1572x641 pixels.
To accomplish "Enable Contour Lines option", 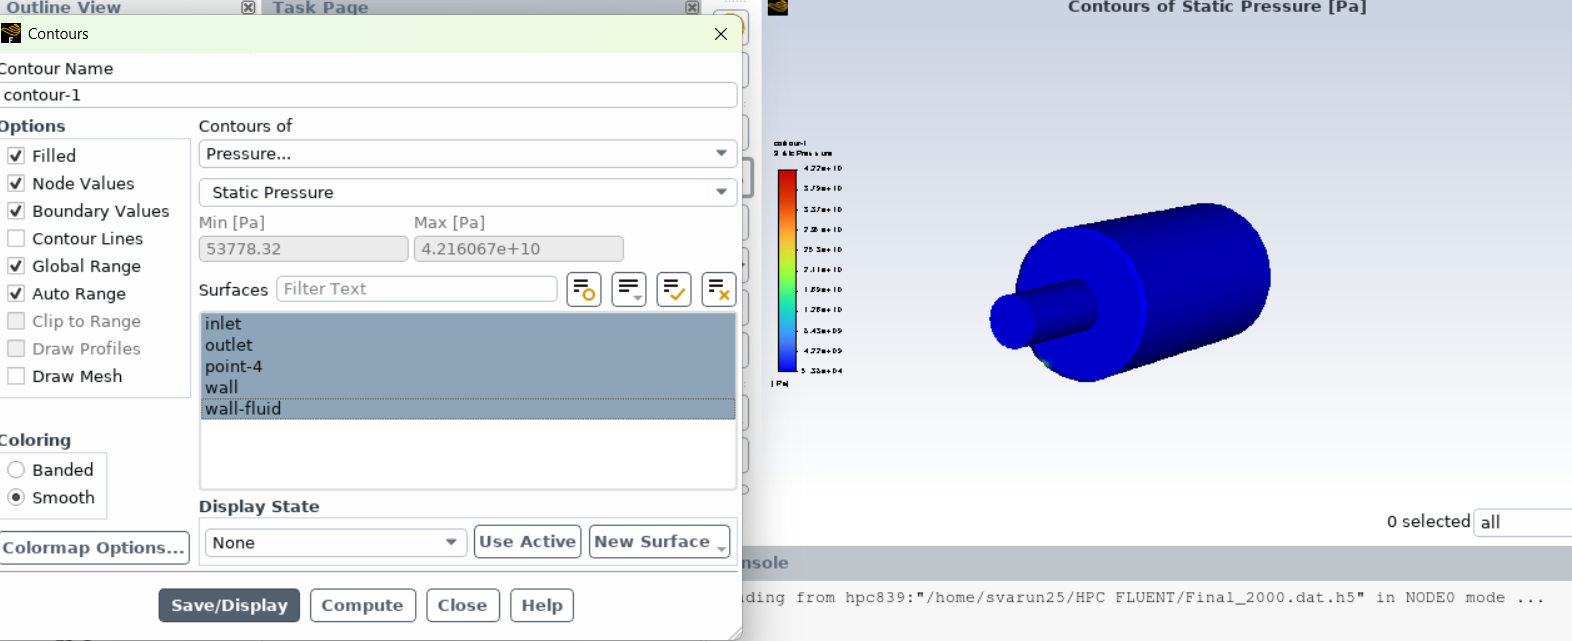I will pyautogui.click(x=16, y=238).
